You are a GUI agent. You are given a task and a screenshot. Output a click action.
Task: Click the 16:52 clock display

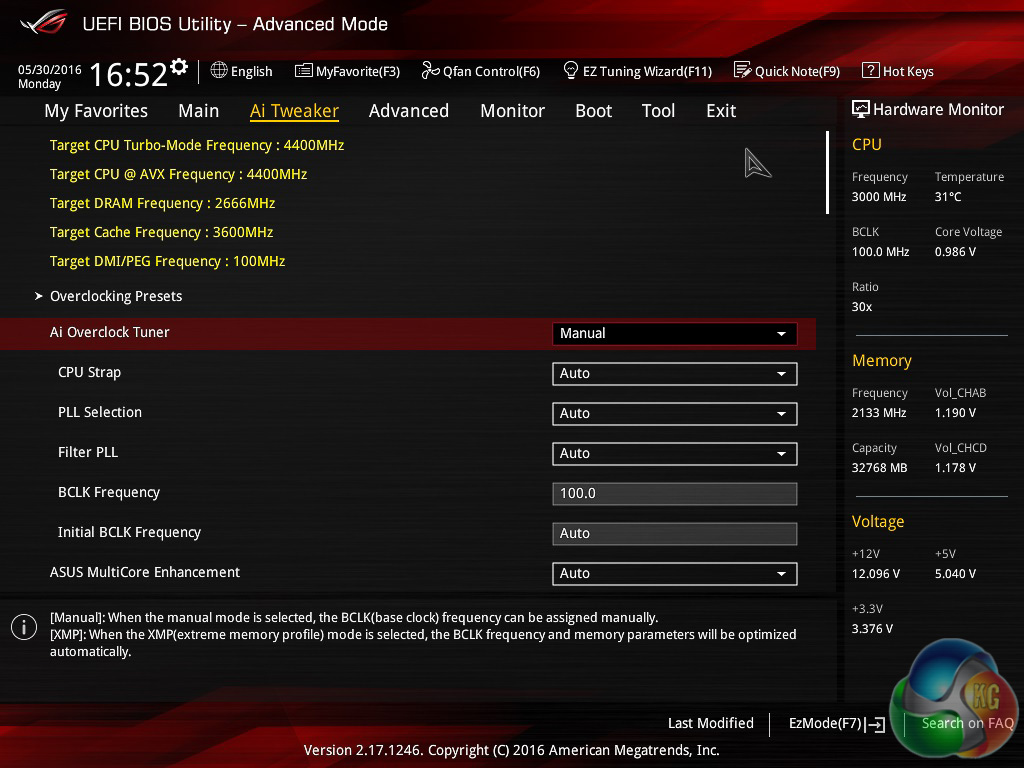point(129,74)
